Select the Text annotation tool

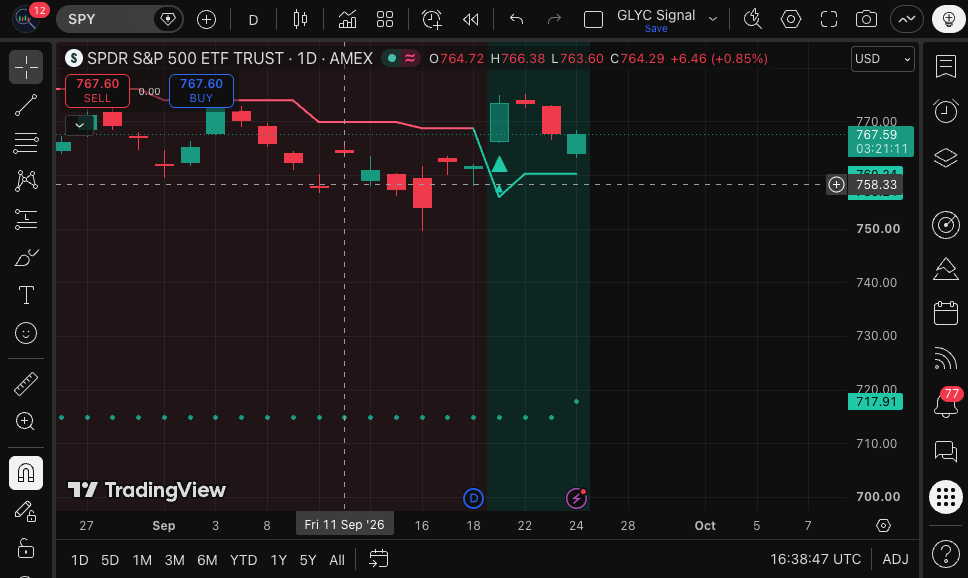(x=26, y=295)
